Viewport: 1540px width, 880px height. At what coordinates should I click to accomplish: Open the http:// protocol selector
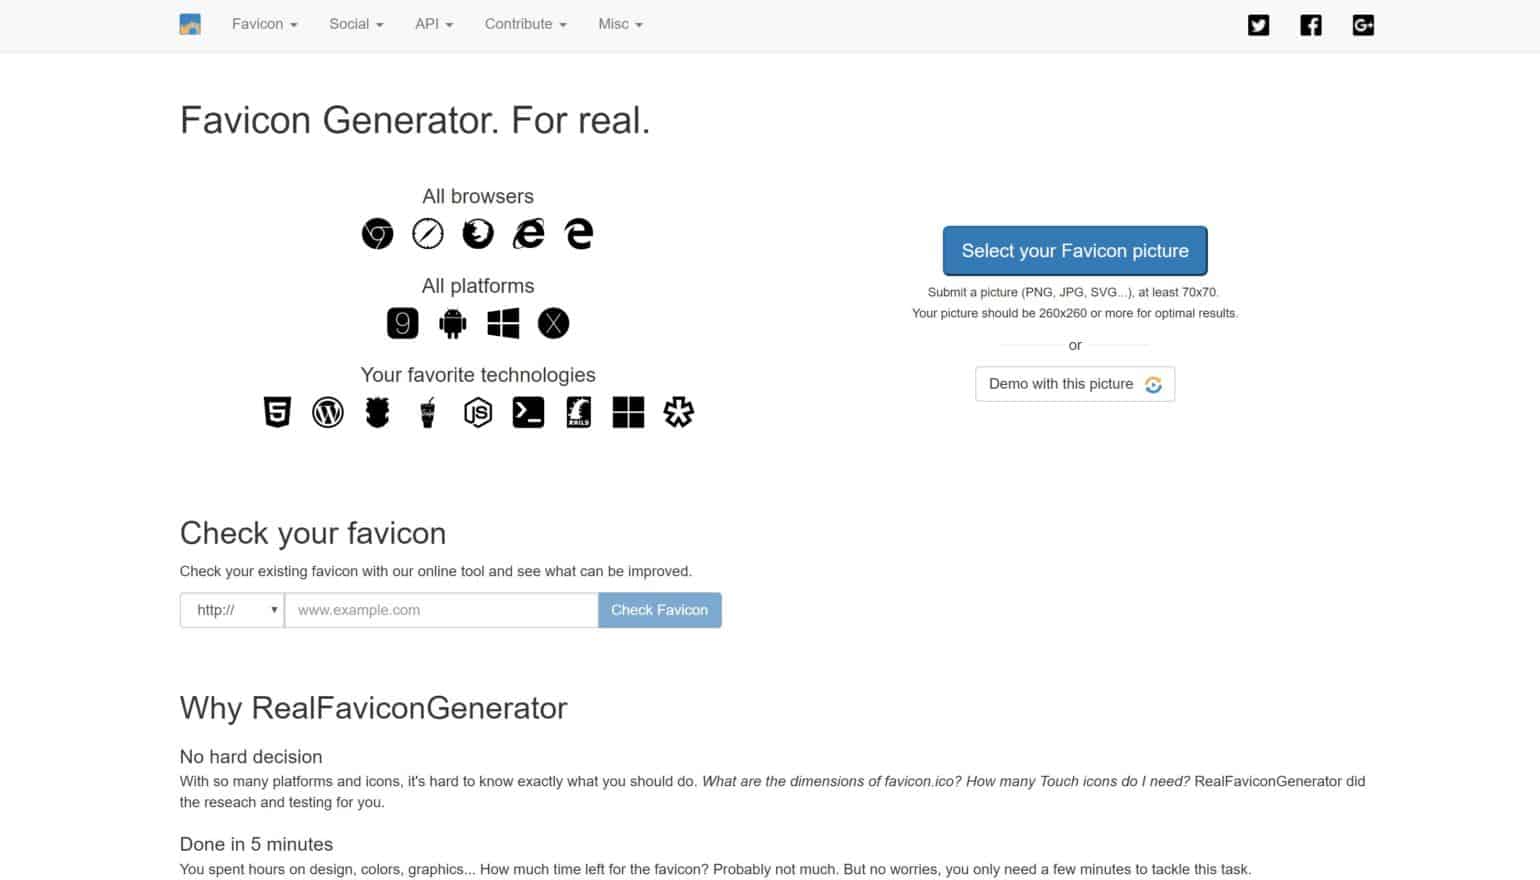coord(232,610)
